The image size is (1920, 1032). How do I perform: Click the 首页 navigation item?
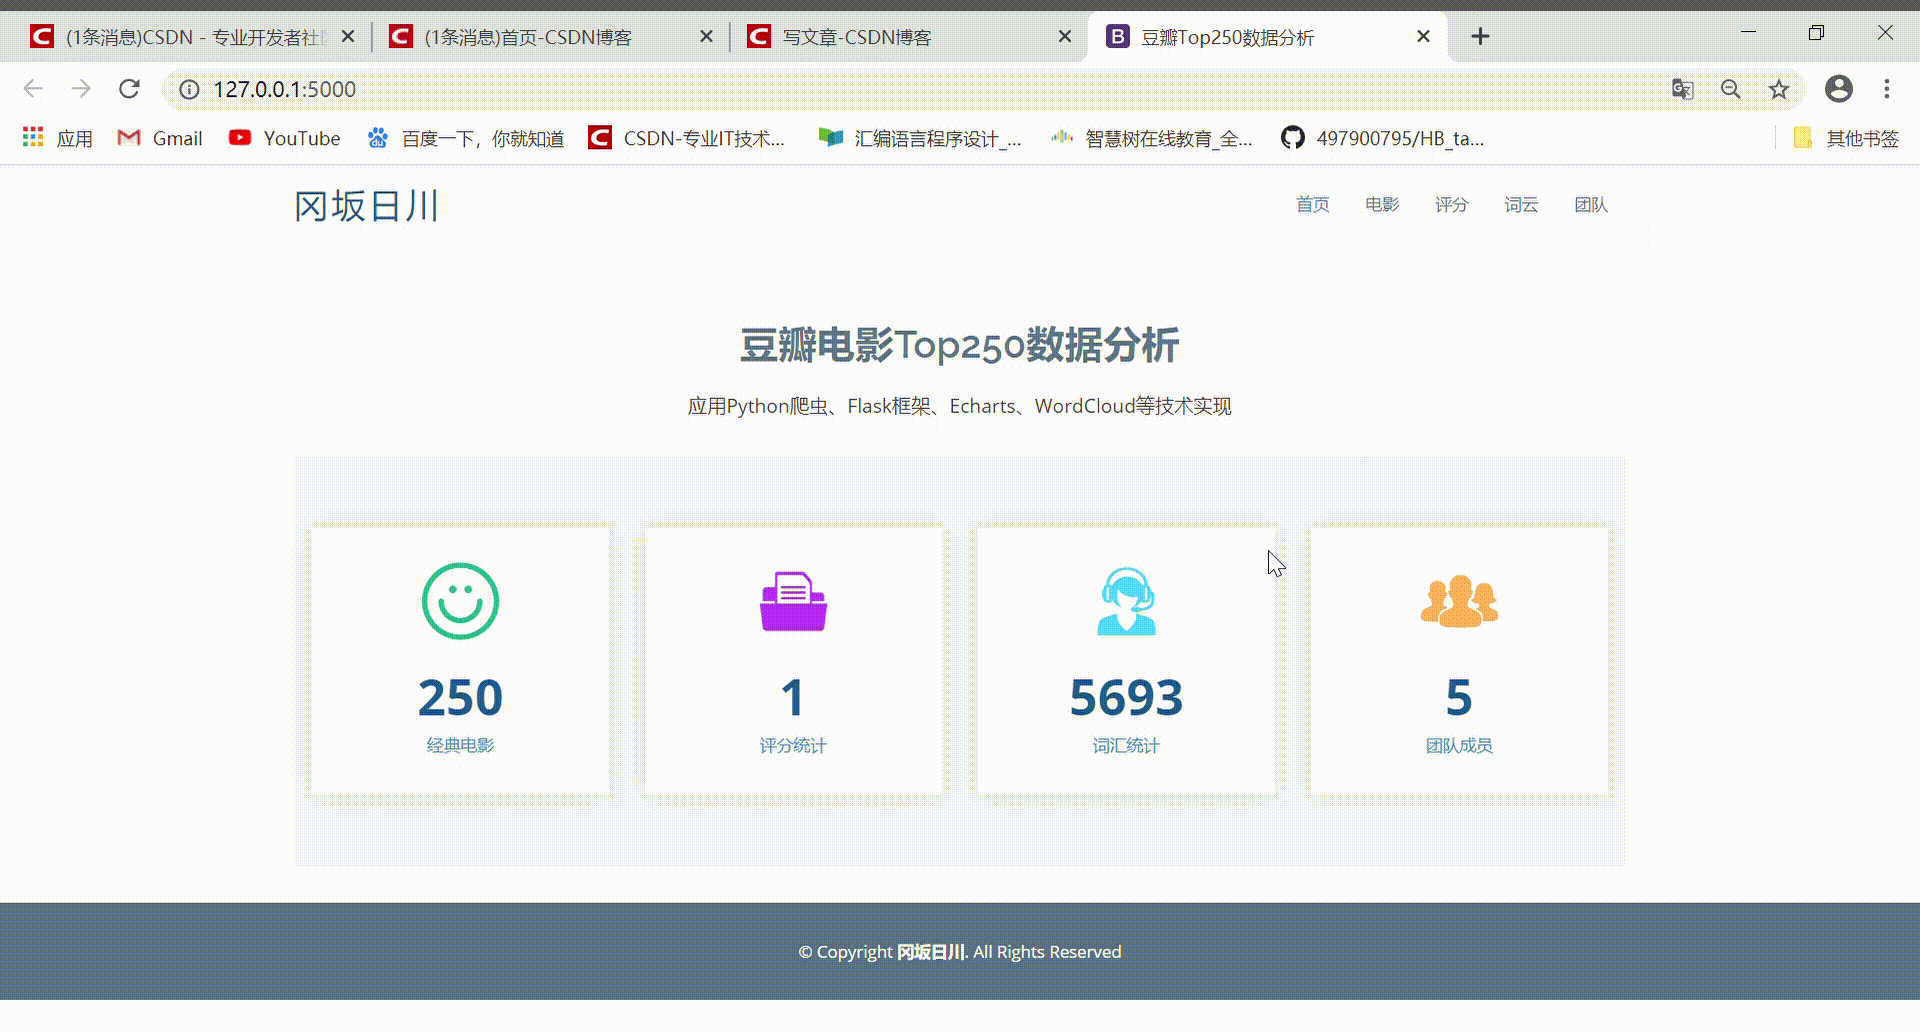[x=1313, y=205]
